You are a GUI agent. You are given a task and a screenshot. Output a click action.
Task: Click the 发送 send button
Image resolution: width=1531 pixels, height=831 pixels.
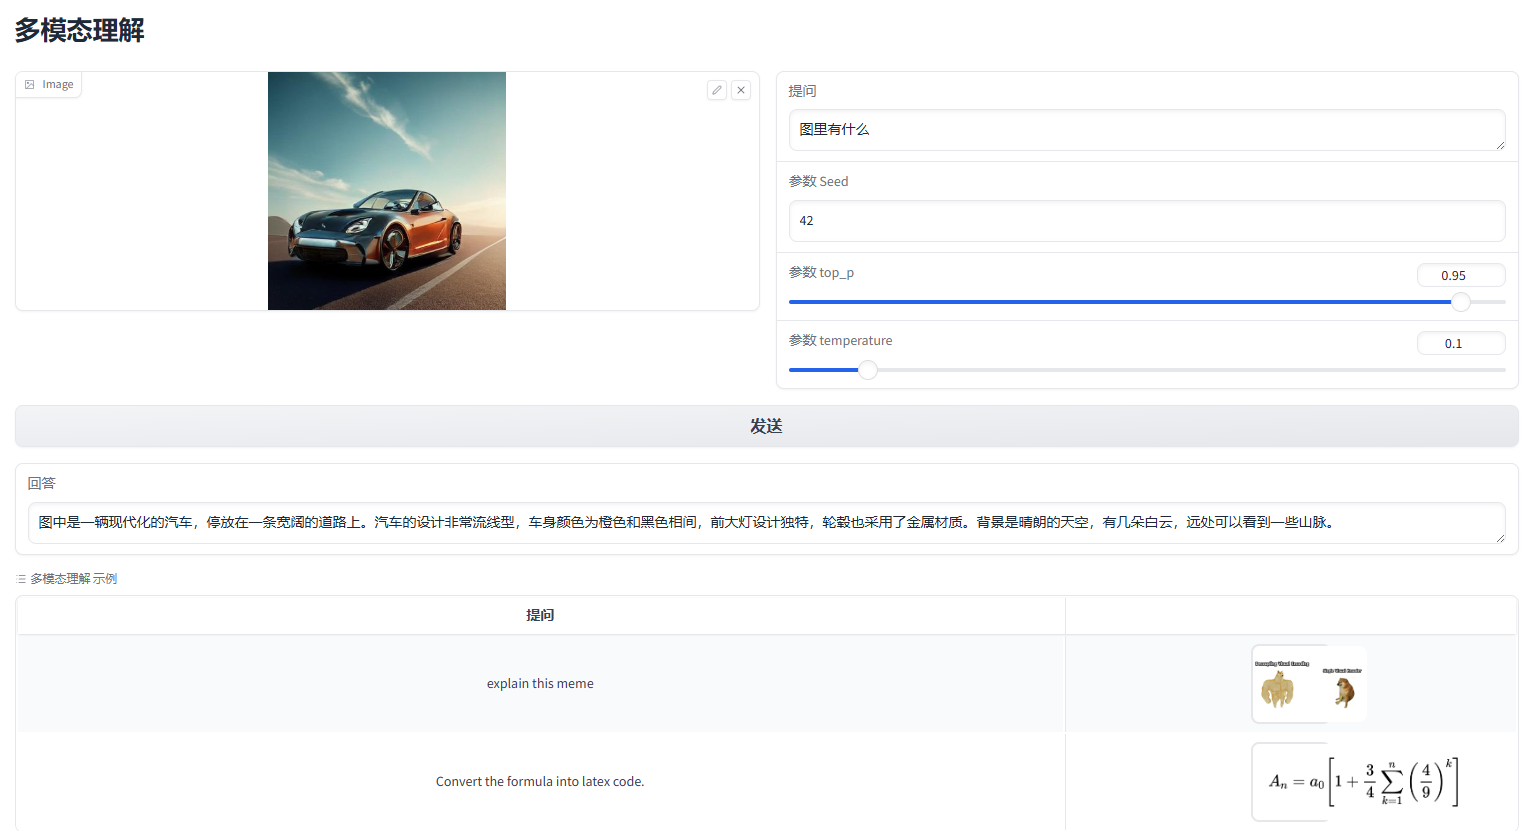[x=766, y=426]
